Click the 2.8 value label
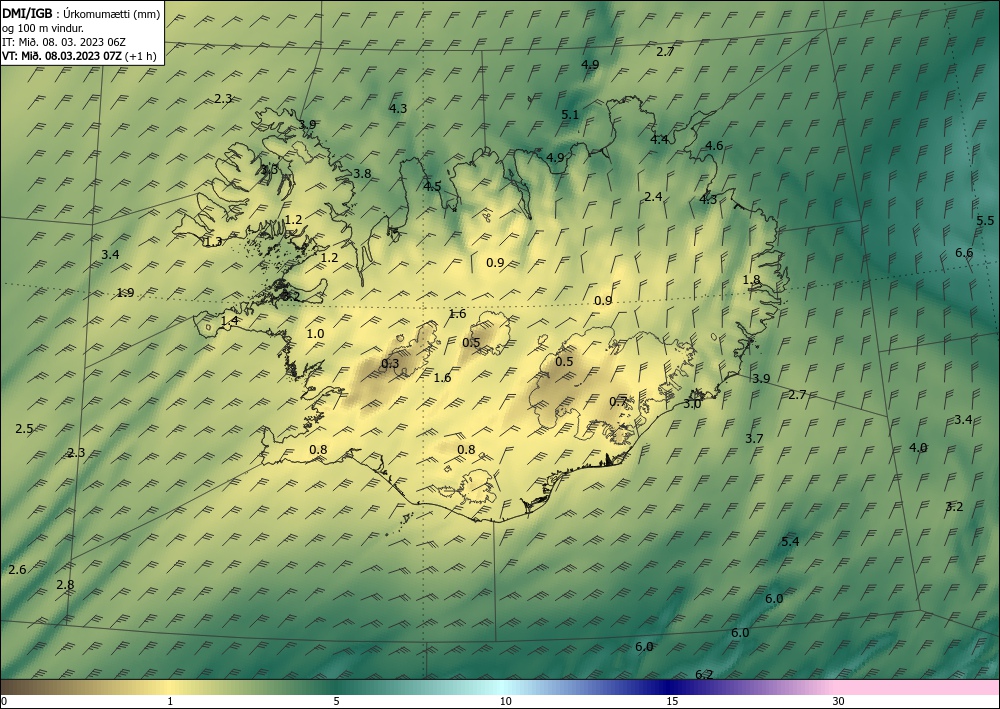Image resolution: width=1000 pixels, height=709 pixels. tap(65, 584)
